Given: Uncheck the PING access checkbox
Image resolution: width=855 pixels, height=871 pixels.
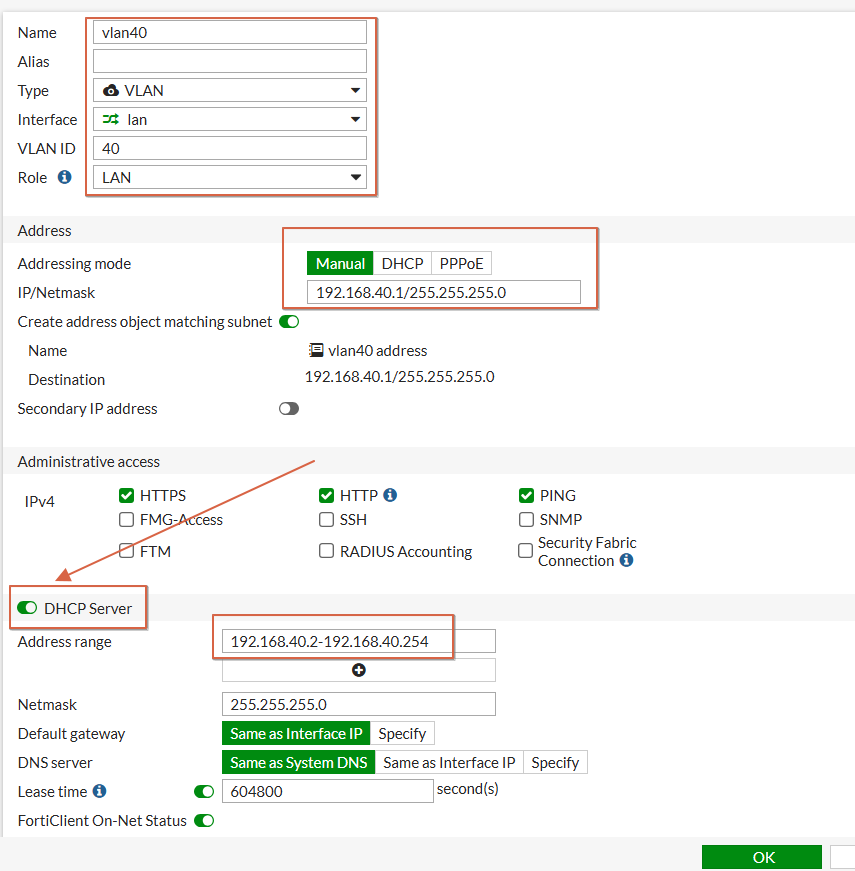Looking at the screenshot, I should coord(526,495).
